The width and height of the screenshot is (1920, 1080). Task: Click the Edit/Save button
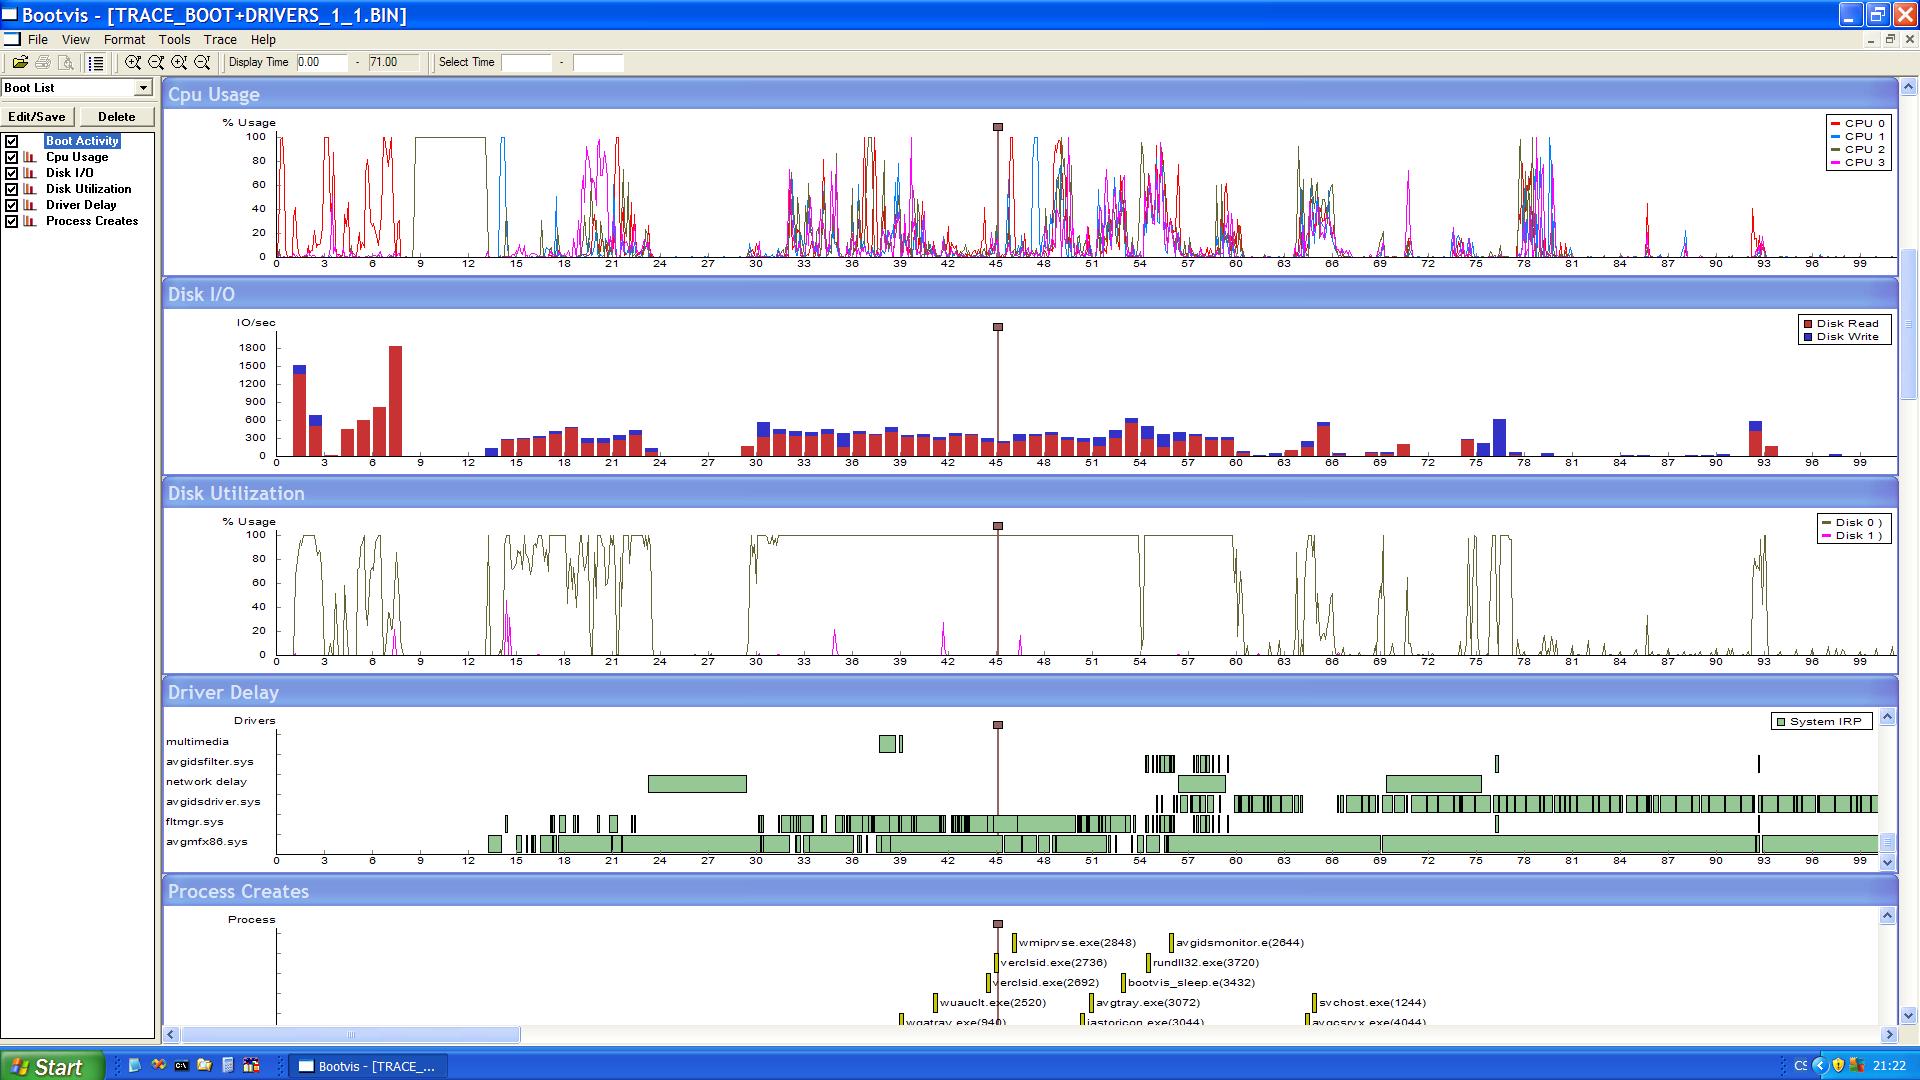[37, 117]
